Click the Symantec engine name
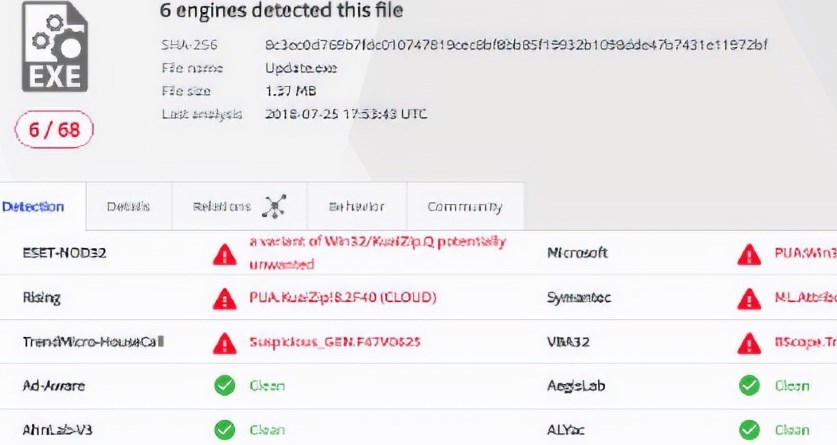This screenshot has width=837, height=445. click(x=579, y=298)
